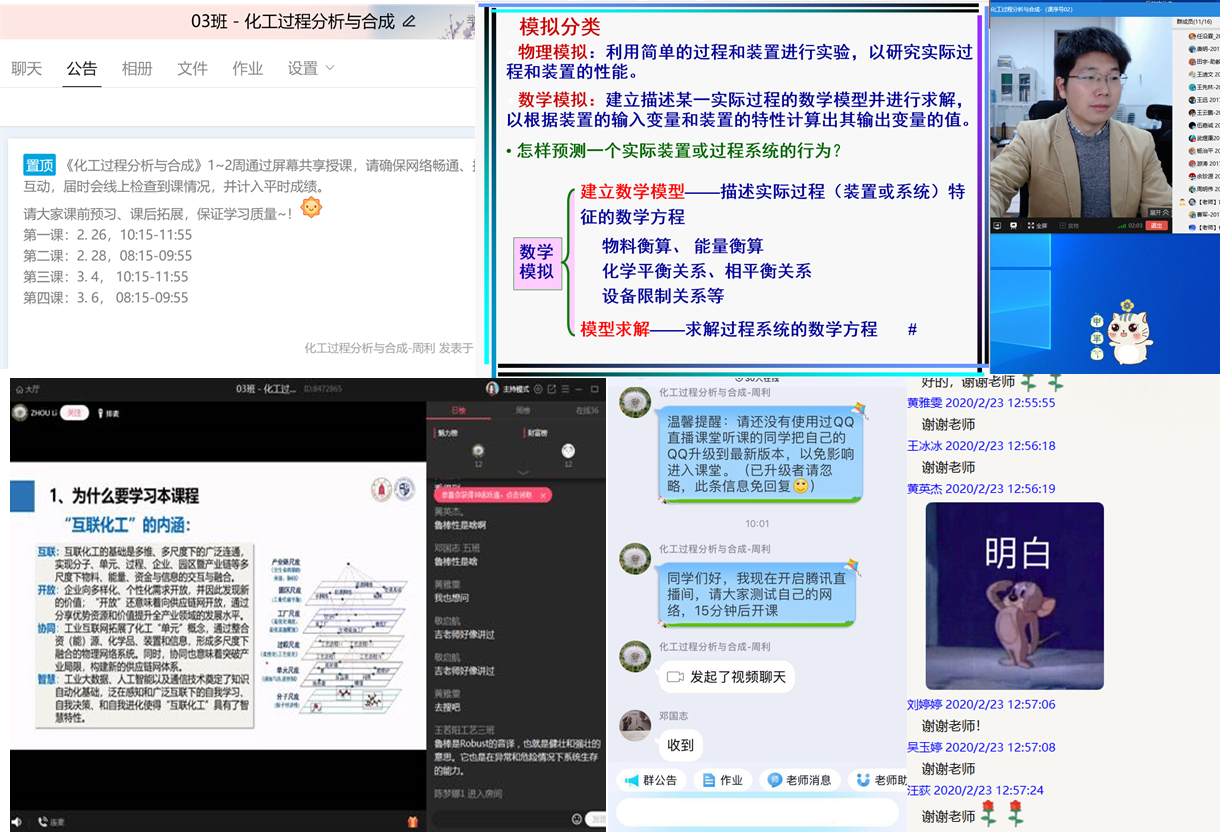Screen dimensions: 1220x832
Task: Click the camera icon in the 发起了视频聊天 message
Action: click(x=675, y=677)
